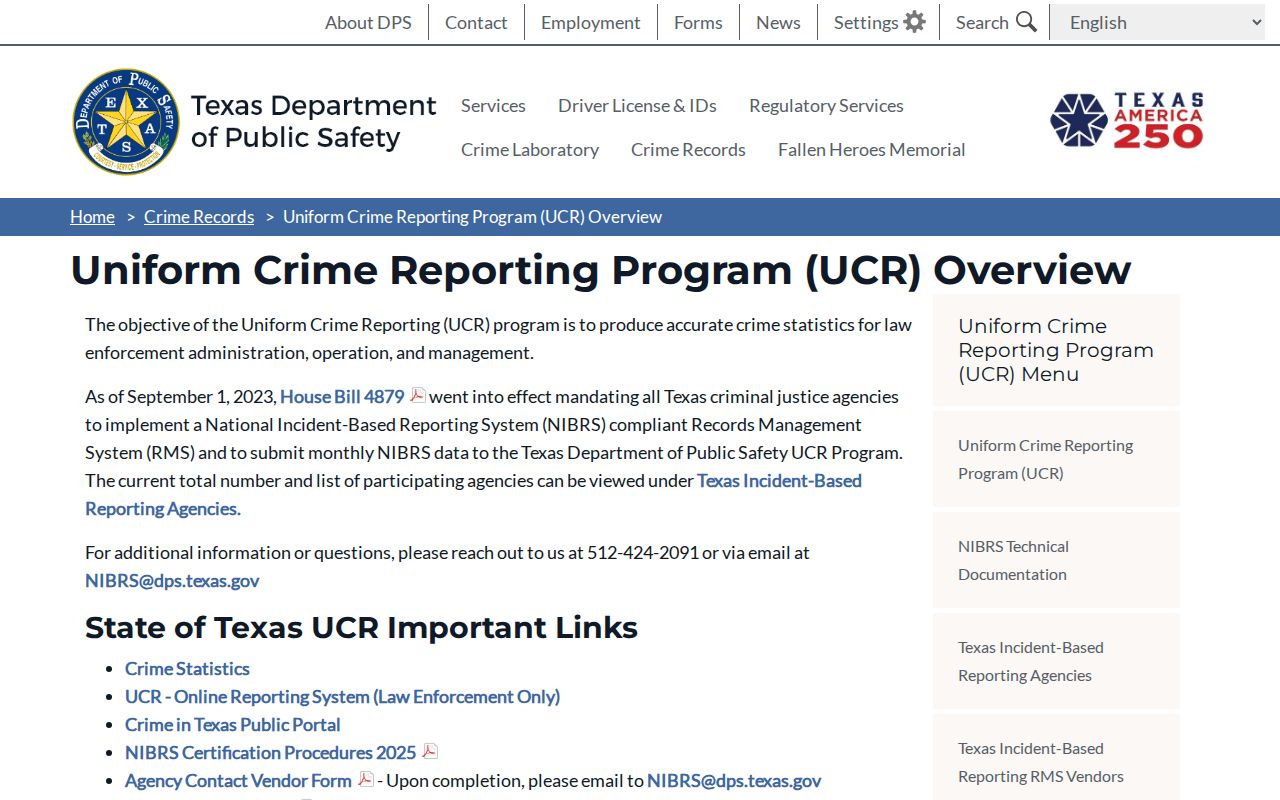Click NIBRS@dps.texas.gov email under additional information
The height and width of the screenshot is (800, 1280).
(x=172, y=580)
